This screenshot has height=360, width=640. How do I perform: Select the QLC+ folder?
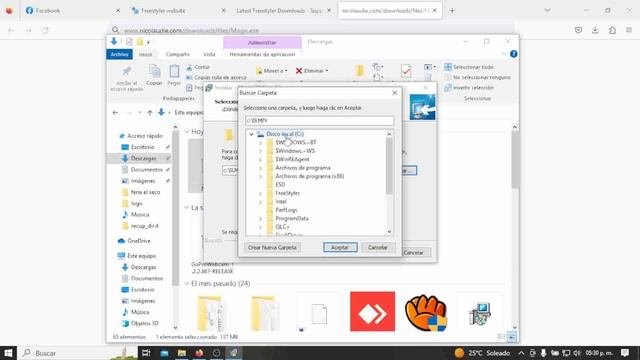point(282,227)
